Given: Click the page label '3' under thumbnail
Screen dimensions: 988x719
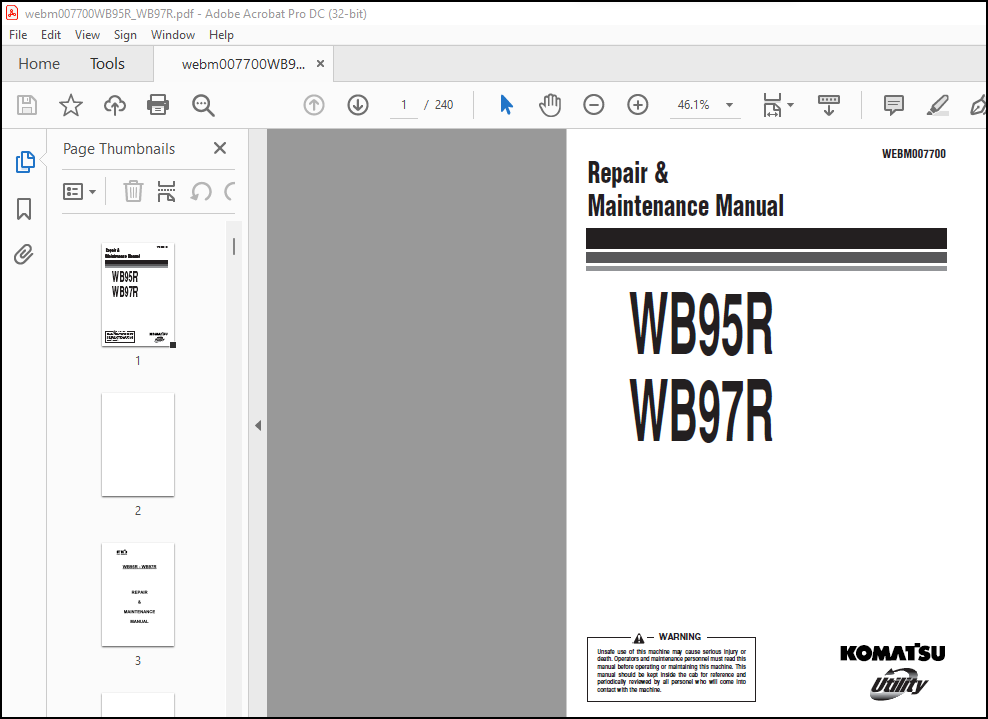Looking at the screenshot, I should [138, 660].
